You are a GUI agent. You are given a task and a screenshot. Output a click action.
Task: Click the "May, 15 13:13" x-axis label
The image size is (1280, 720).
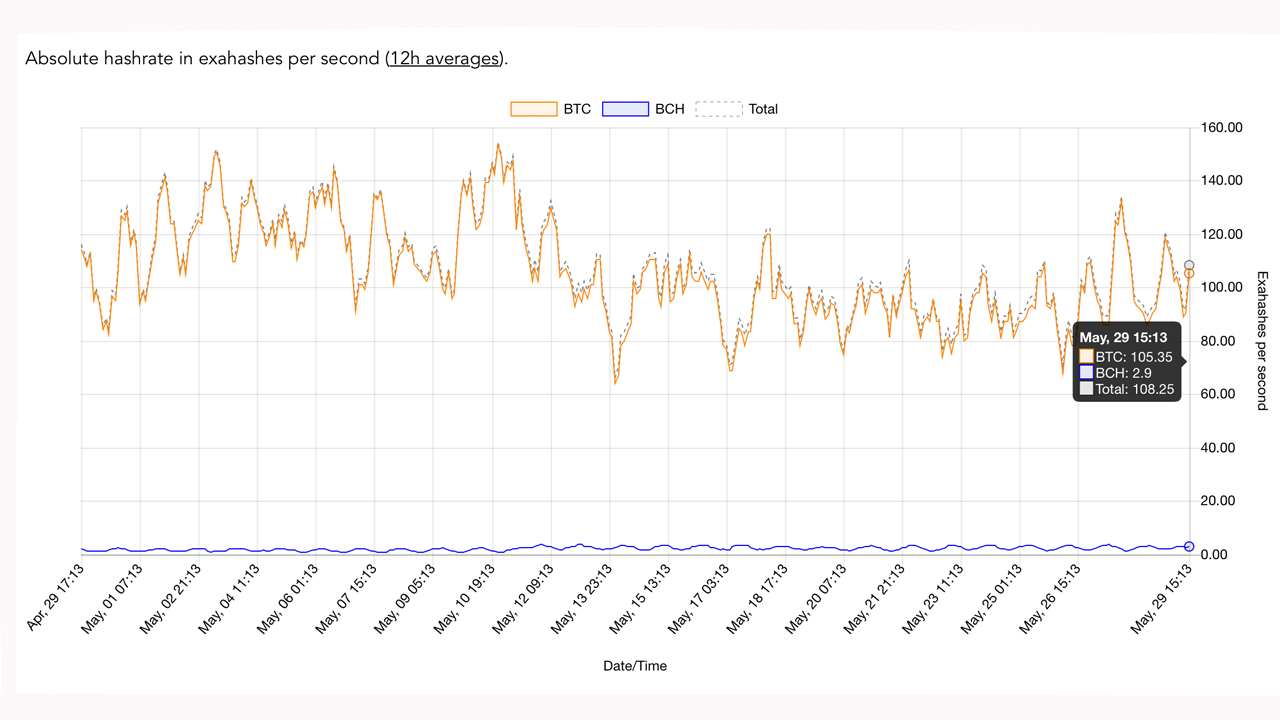click(641, 599)
